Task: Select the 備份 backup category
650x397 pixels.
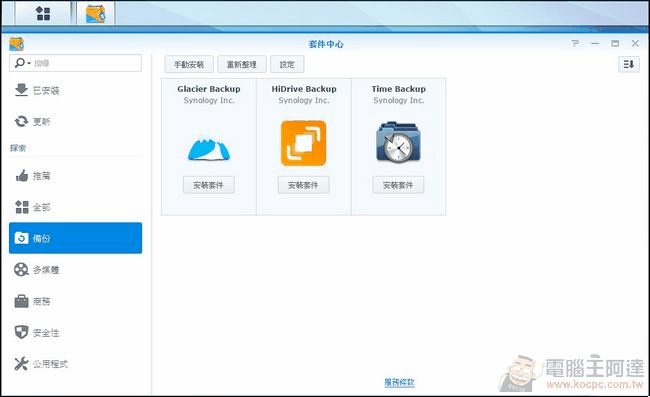Action: (75, 238)
